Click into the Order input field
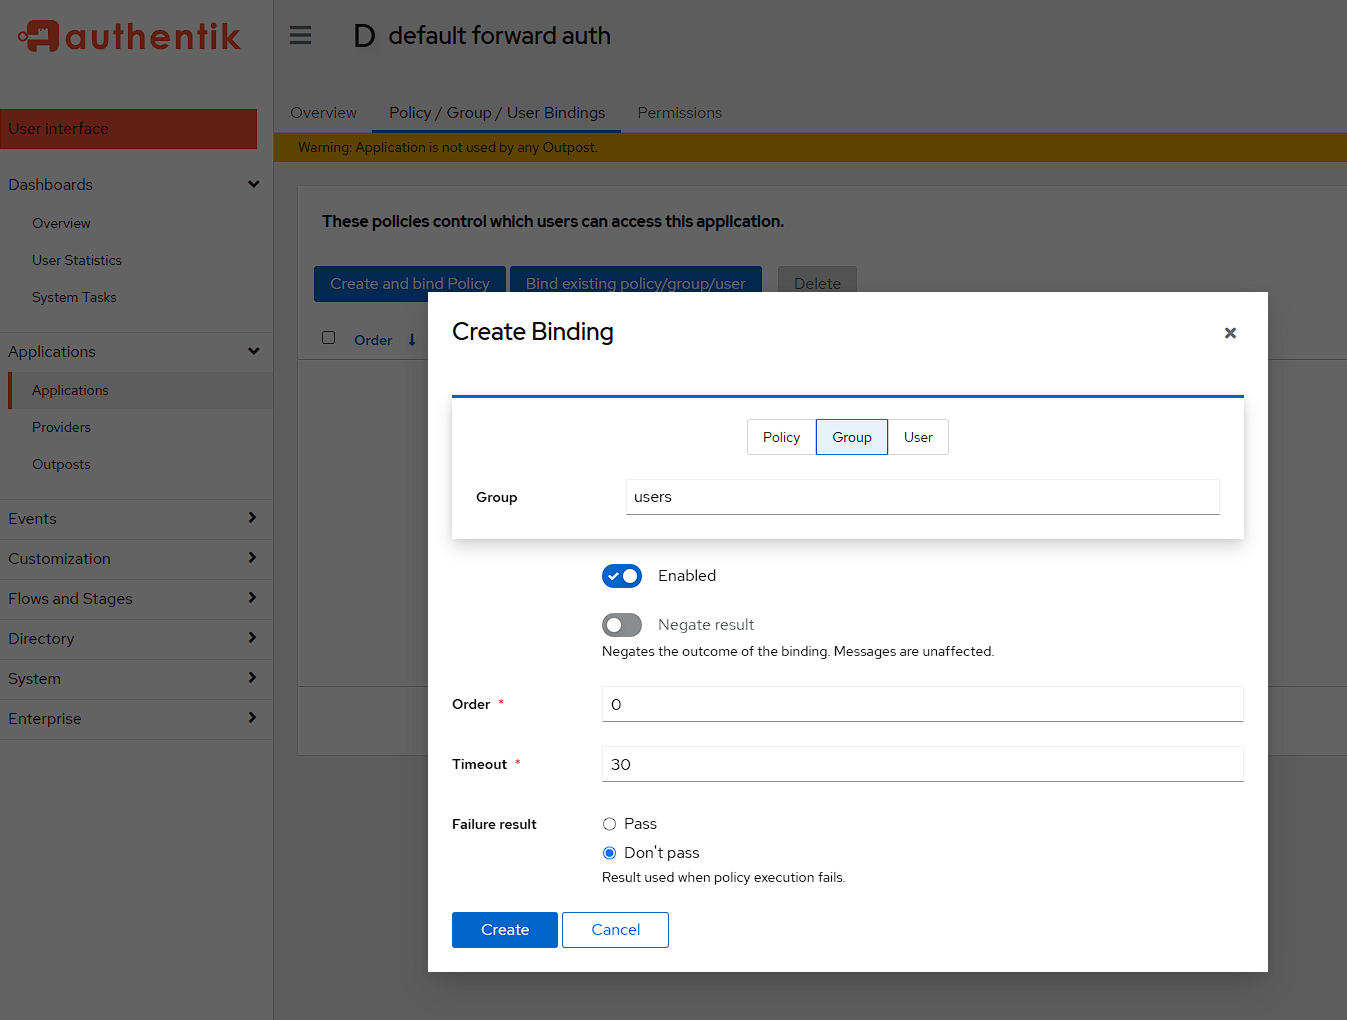Viewport: 1347px width, 1020px height. pyautogui.click(x=922, y=704)
